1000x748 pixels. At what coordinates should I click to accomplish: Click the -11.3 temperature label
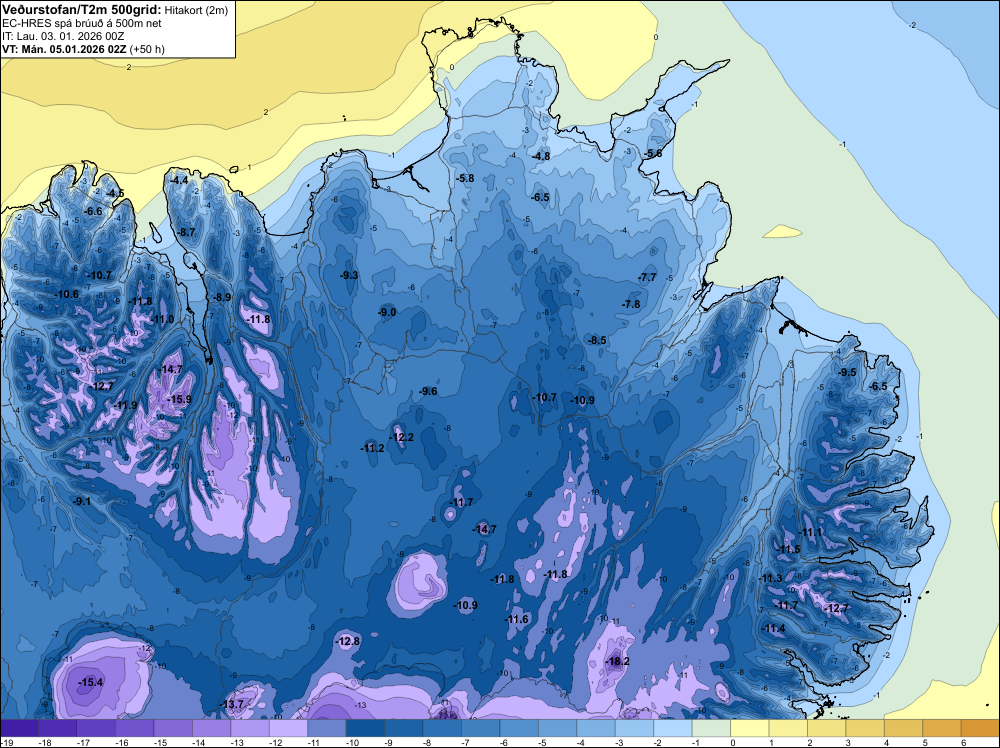771,578
